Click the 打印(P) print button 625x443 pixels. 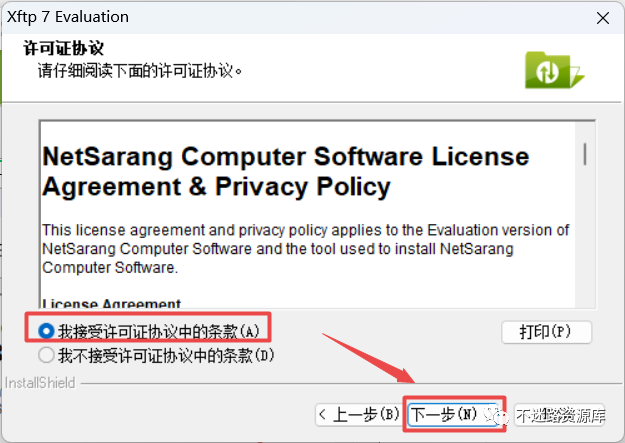[x=546, y=332]
